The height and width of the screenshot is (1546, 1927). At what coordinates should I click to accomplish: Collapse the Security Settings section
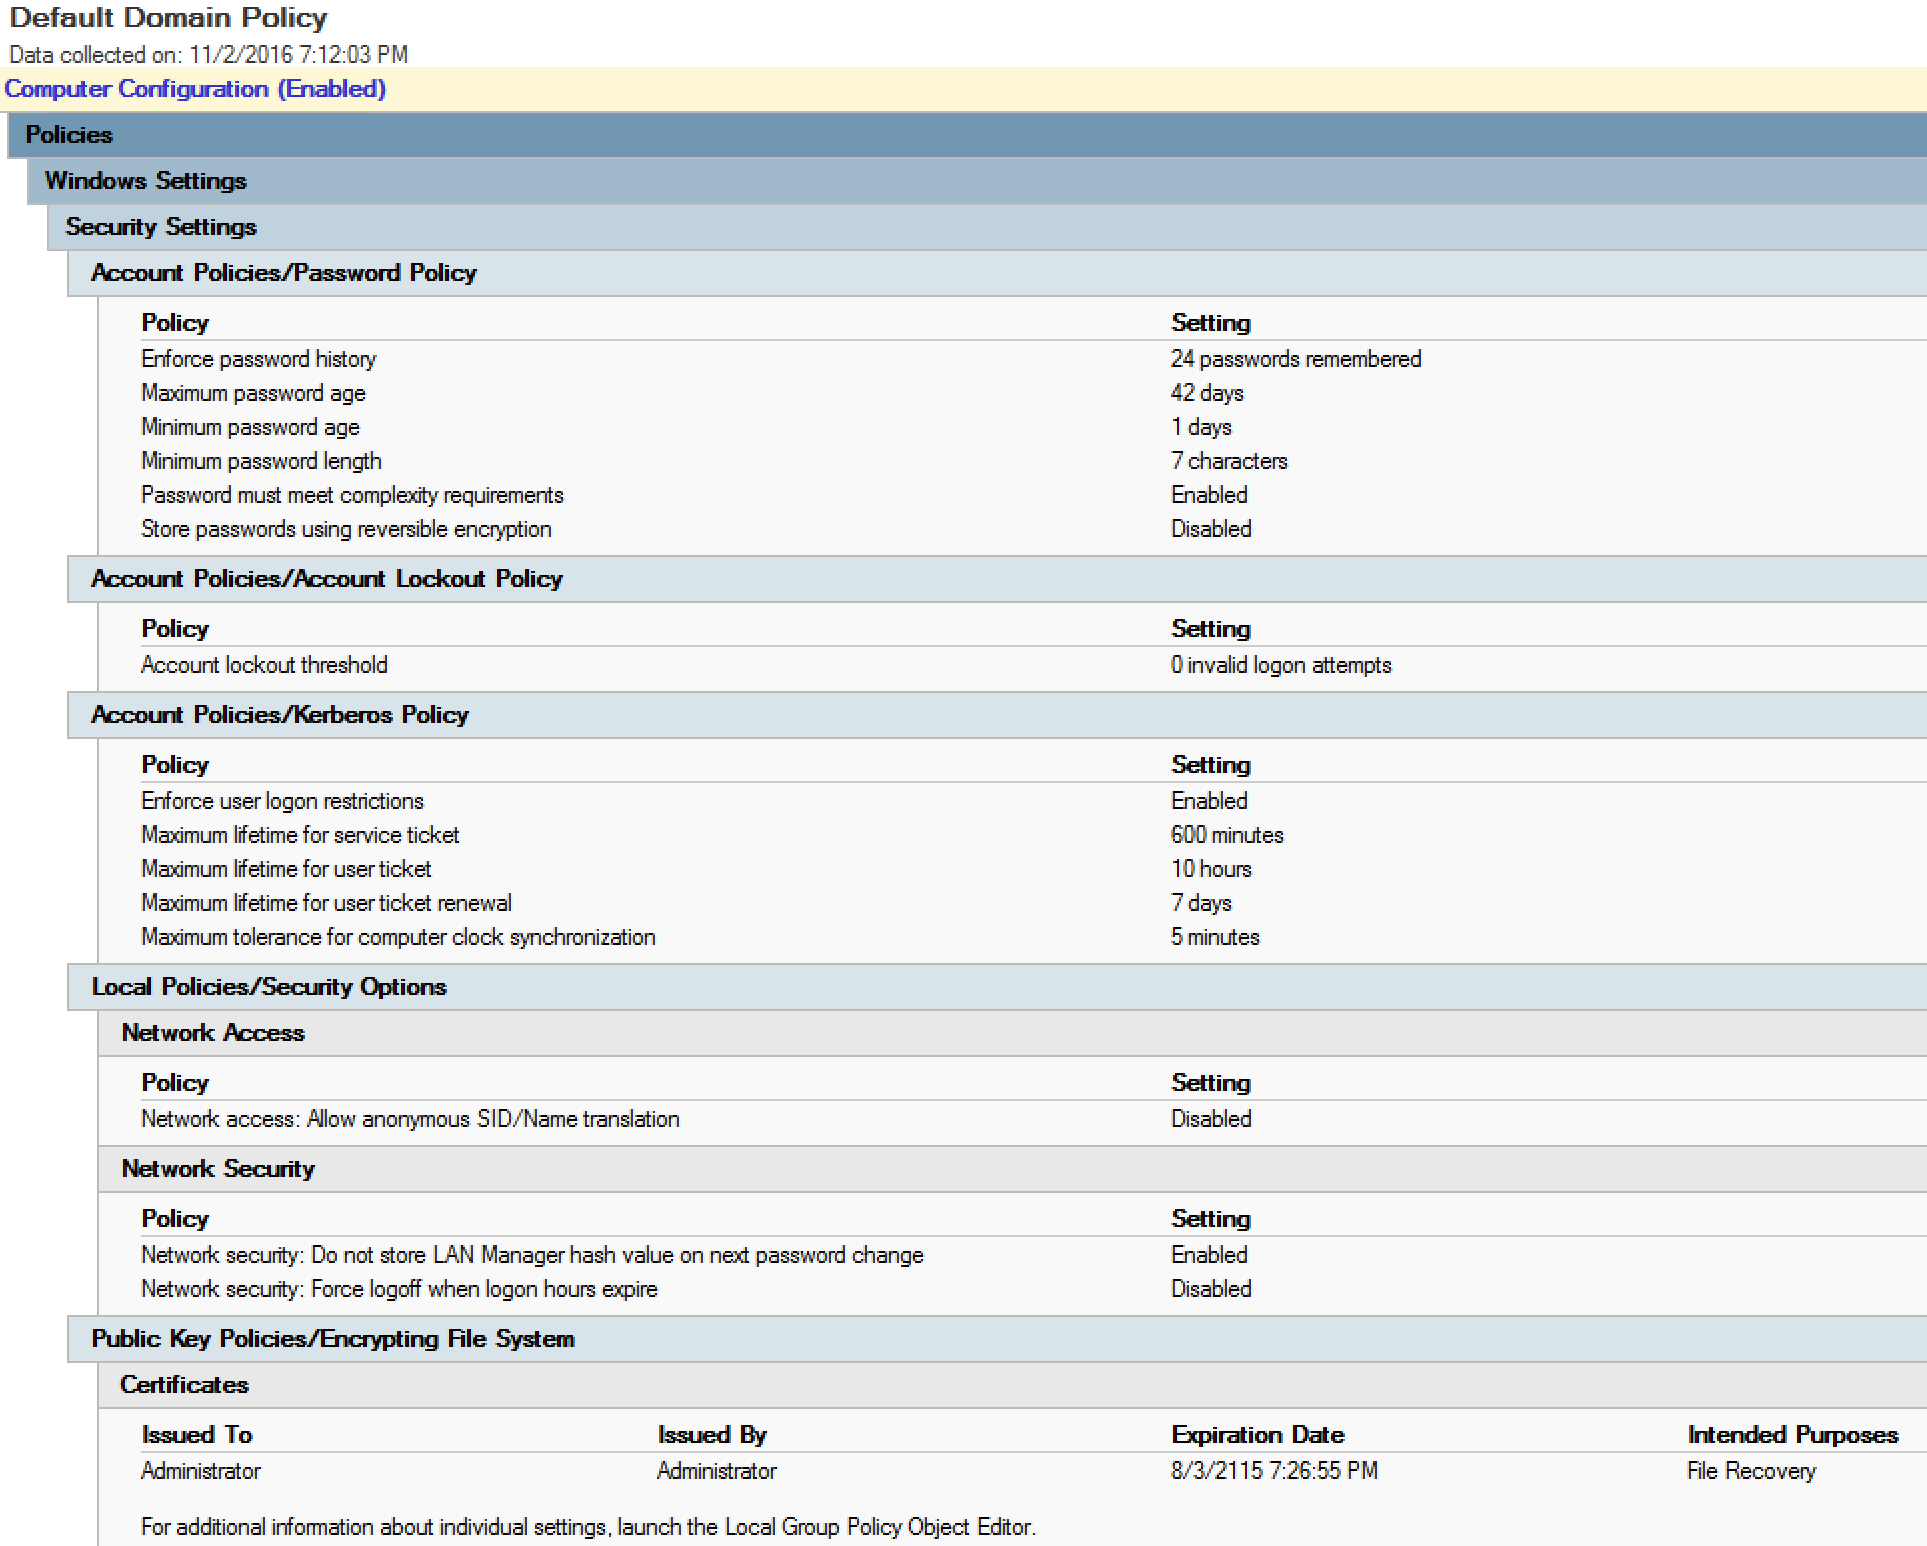(x=160, y=226)
